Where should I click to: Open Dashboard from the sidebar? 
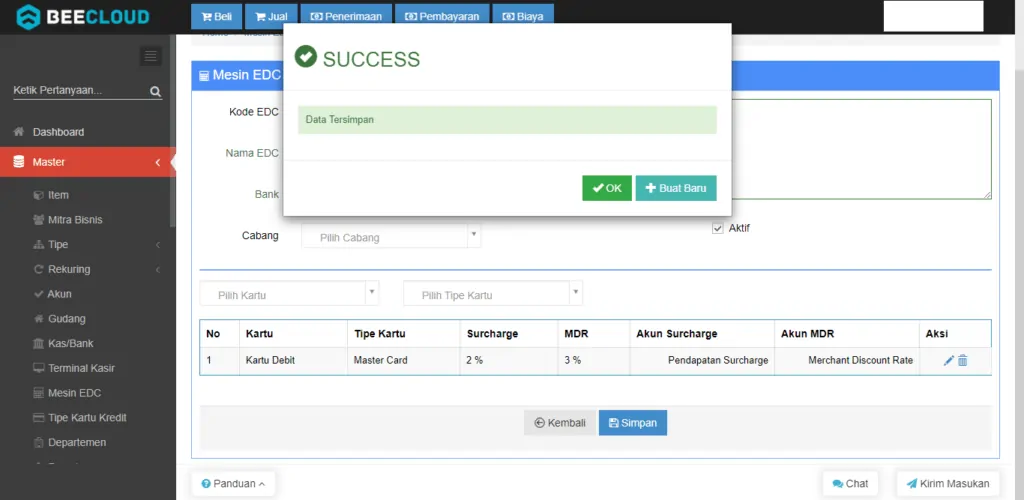pyautogui.click(x=58, y=132)
